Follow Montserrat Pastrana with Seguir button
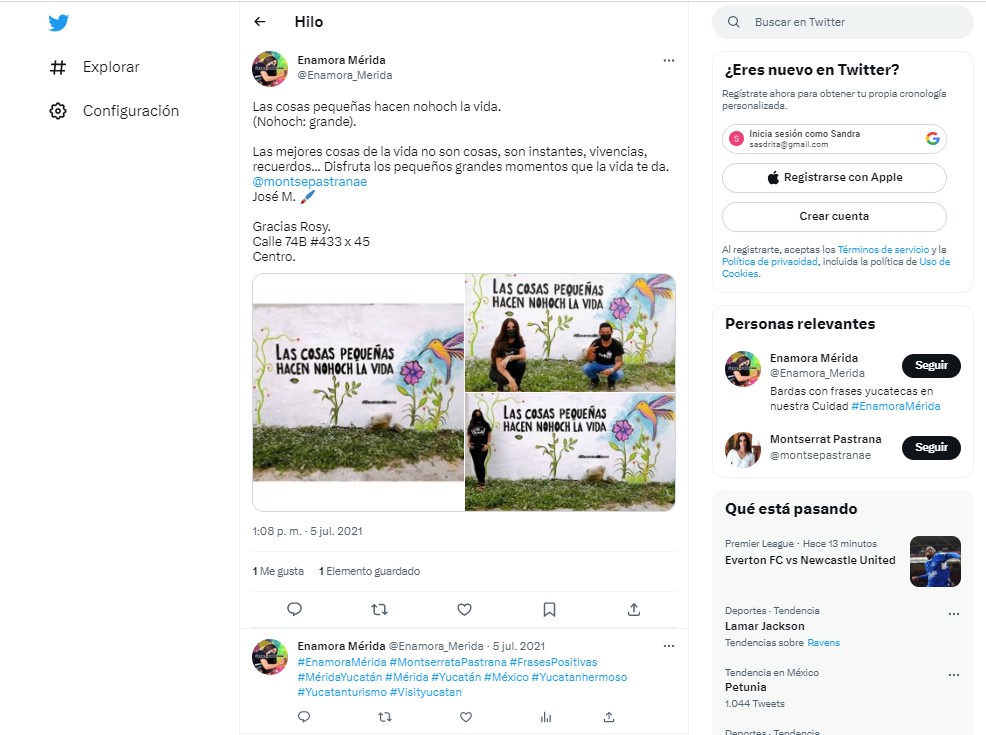Image resolution: width=986 pixels, height=735 pixels. [931, 447]
